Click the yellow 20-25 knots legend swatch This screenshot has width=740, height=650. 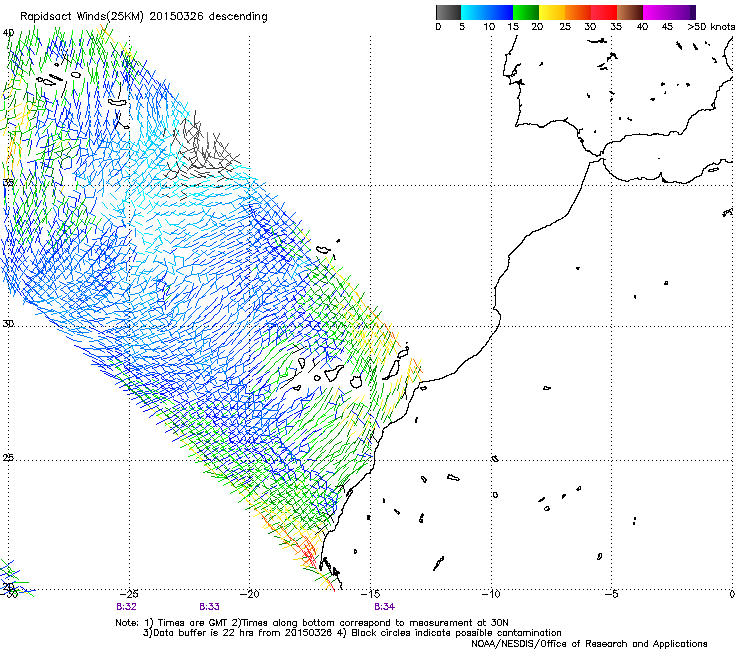552,12
